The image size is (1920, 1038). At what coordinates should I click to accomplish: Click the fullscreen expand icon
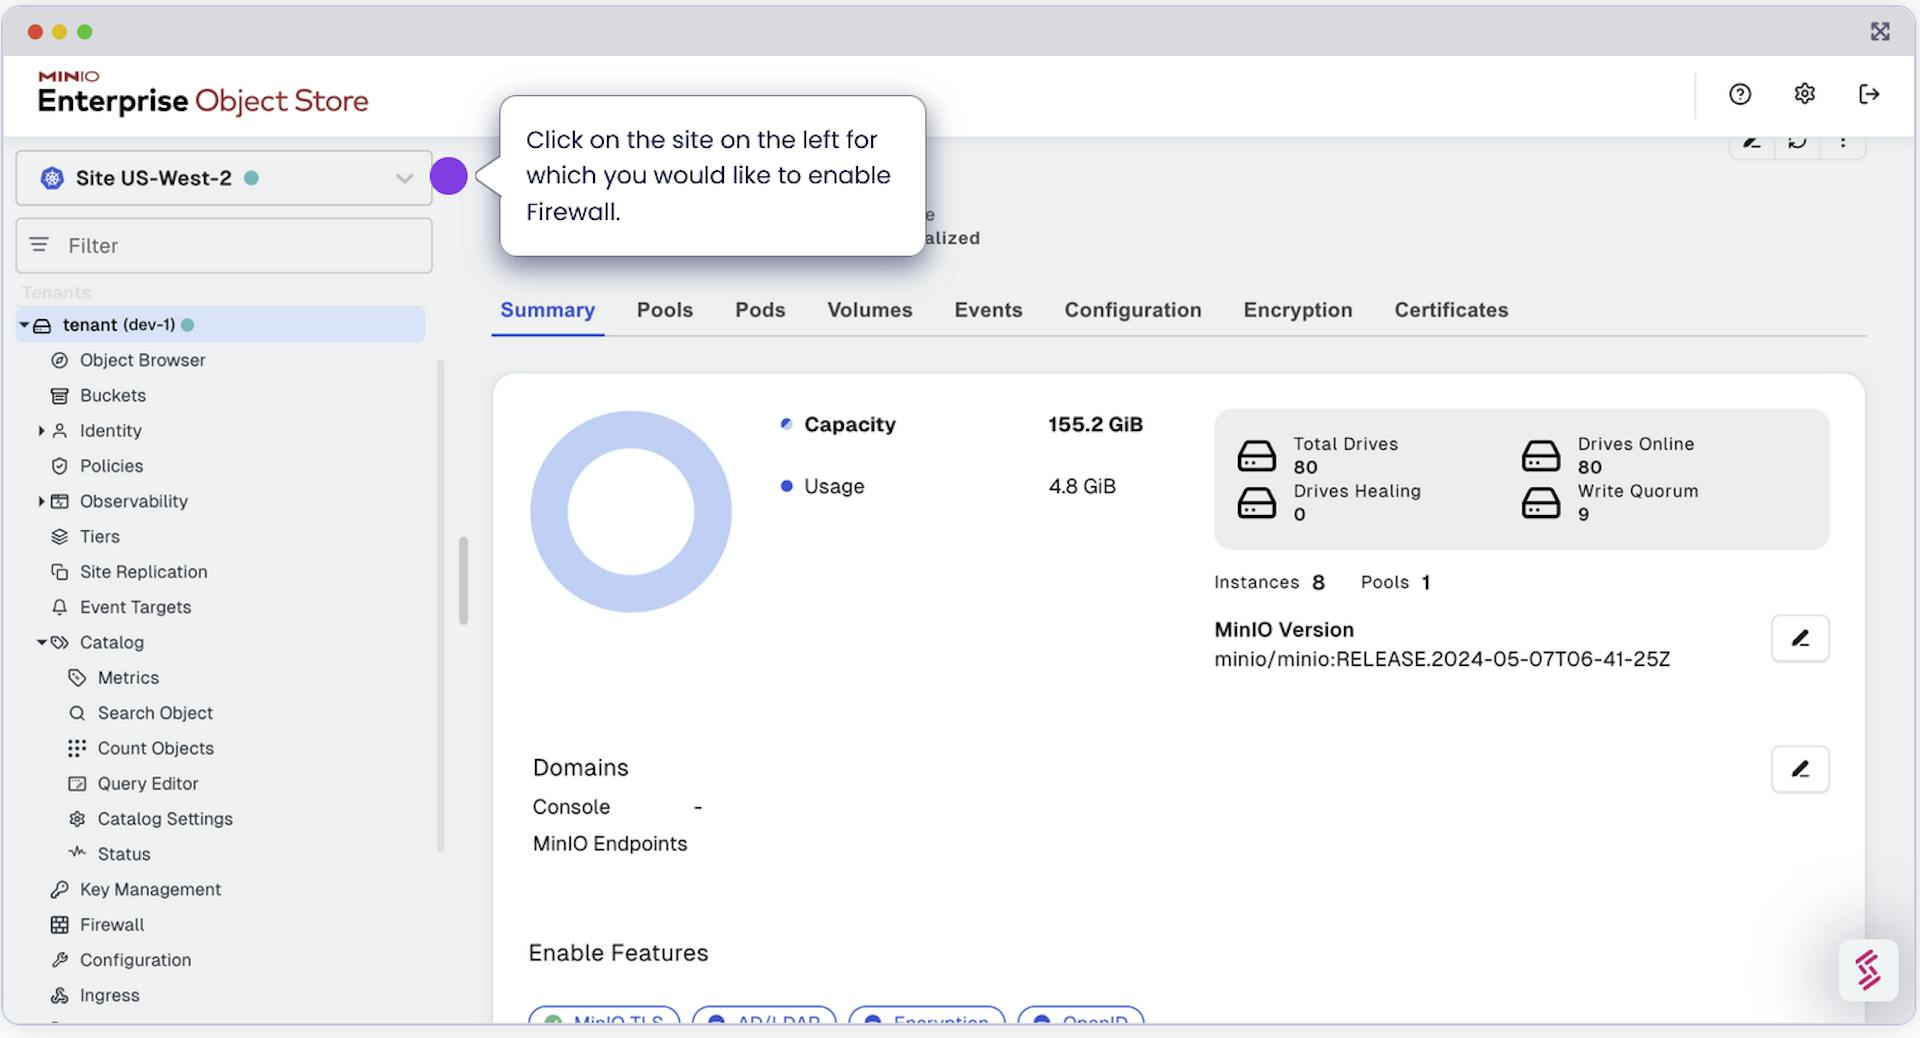[x=1880, y=32]
